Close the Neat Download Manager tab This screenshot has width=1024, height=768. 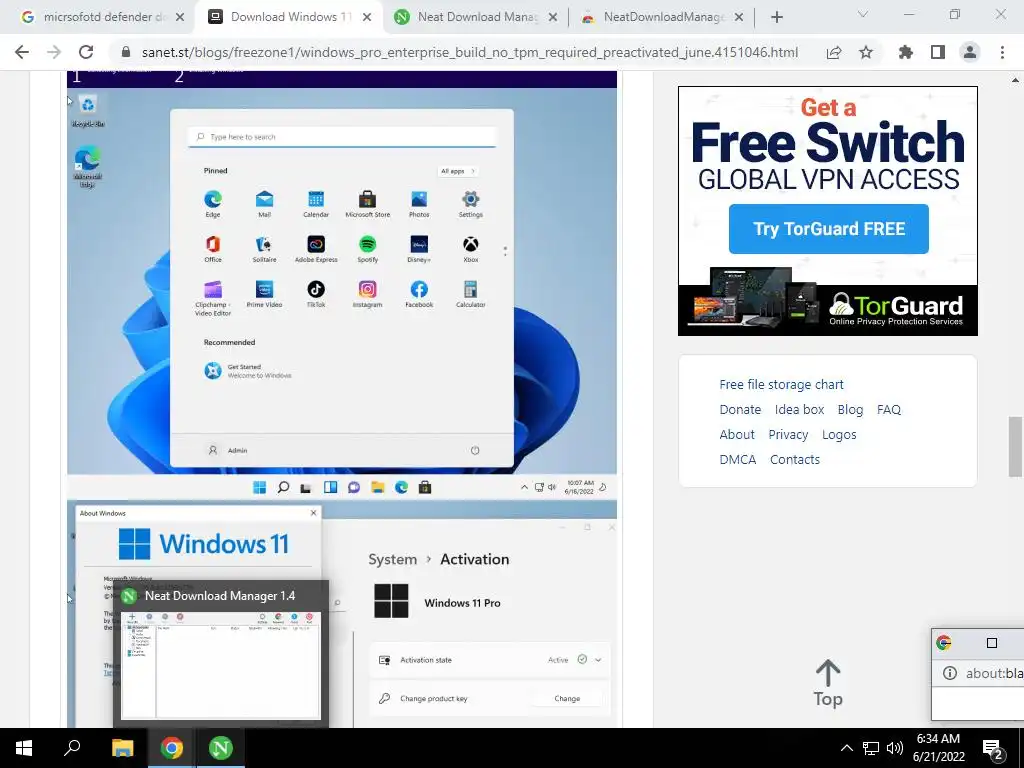click(553, 17)
